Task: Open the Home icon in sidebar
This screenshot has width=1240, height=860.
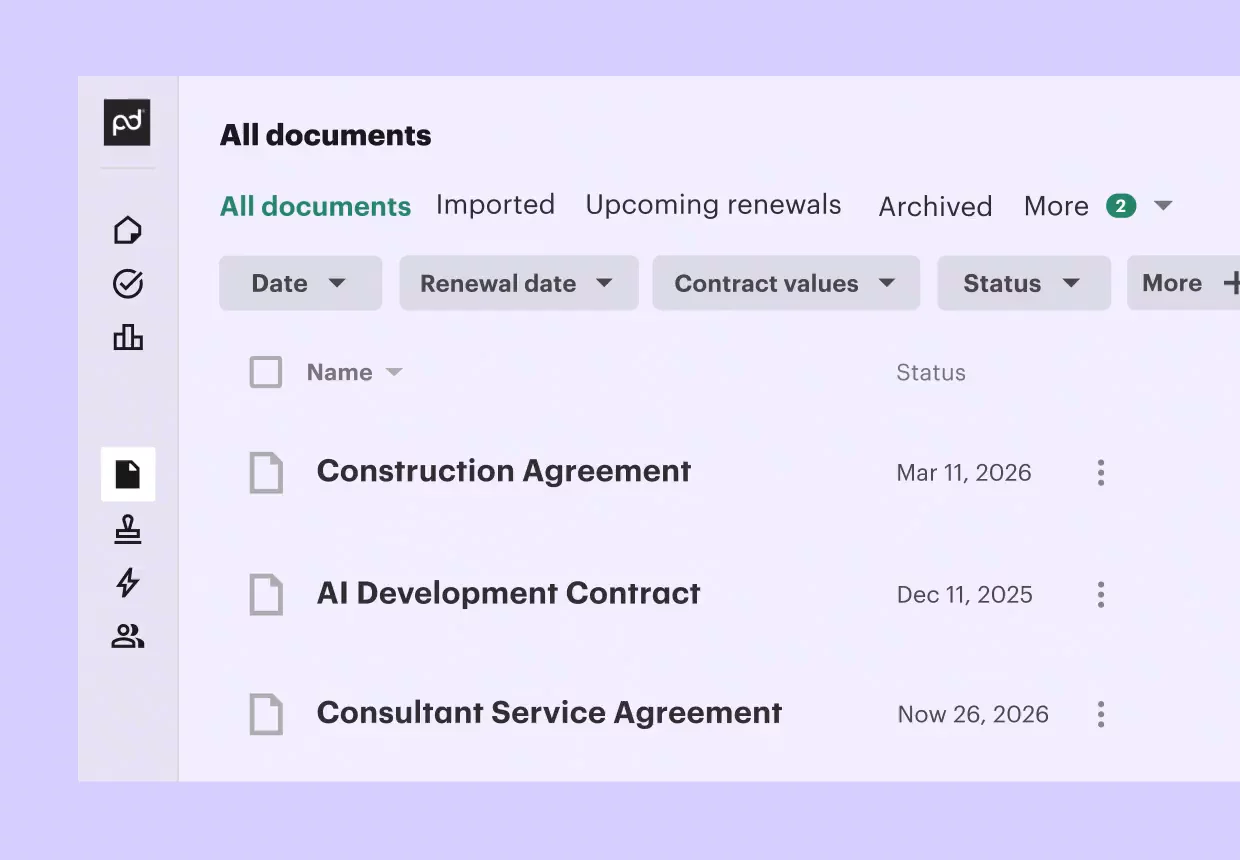Action: (x=128, y=231)
